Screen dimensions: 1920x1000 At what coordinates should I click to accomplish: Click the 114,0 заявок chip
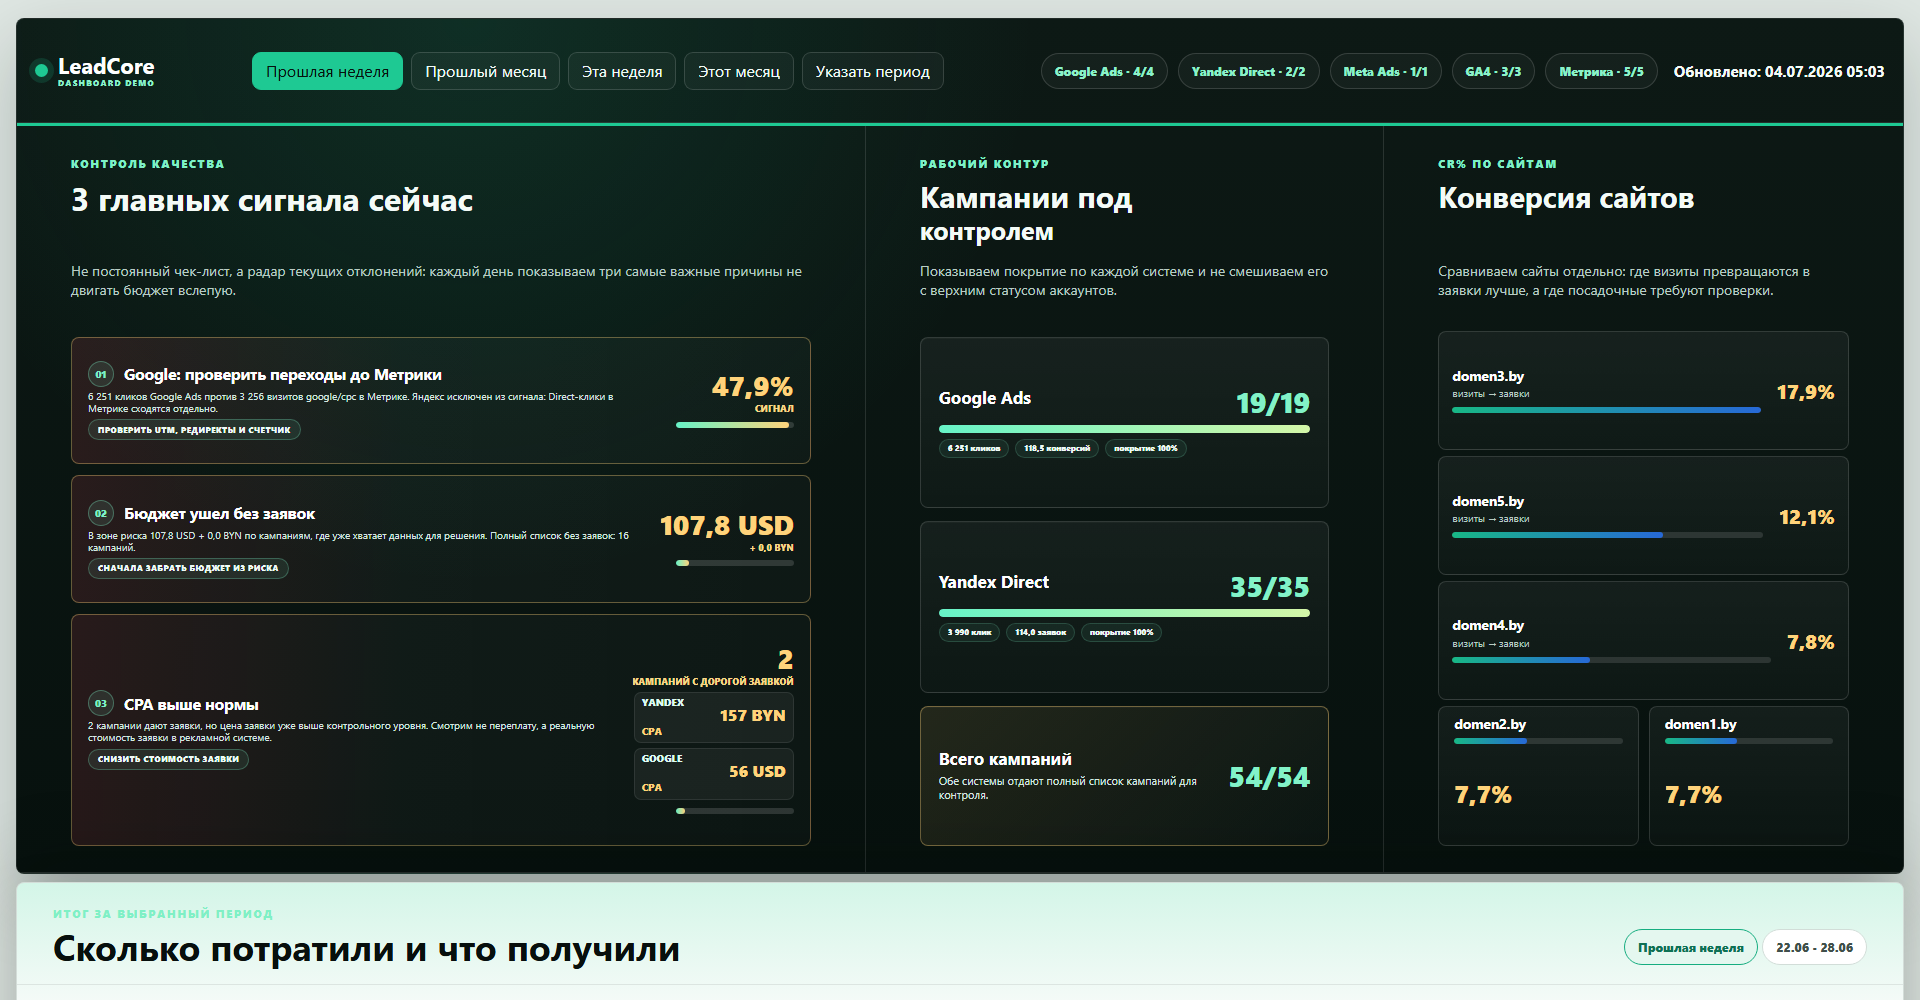pyautogui.click(x=1040, y=632)
